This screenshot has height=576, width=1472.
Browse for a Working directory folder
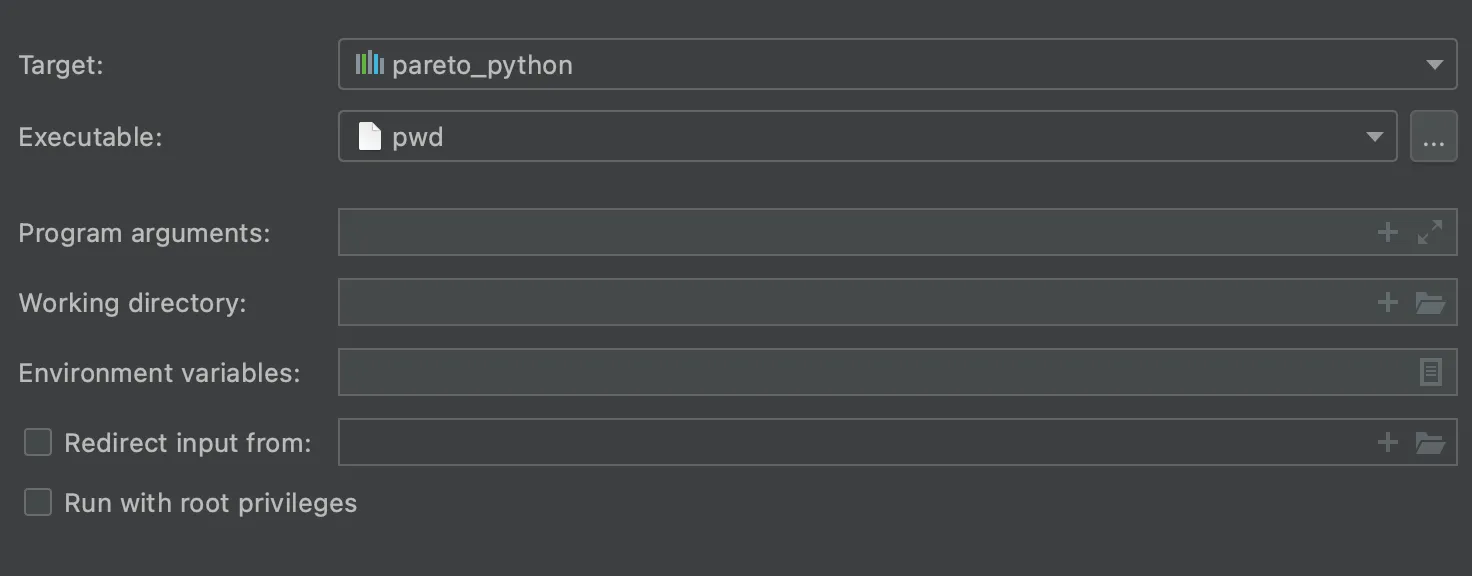[x=1430, y=302]
